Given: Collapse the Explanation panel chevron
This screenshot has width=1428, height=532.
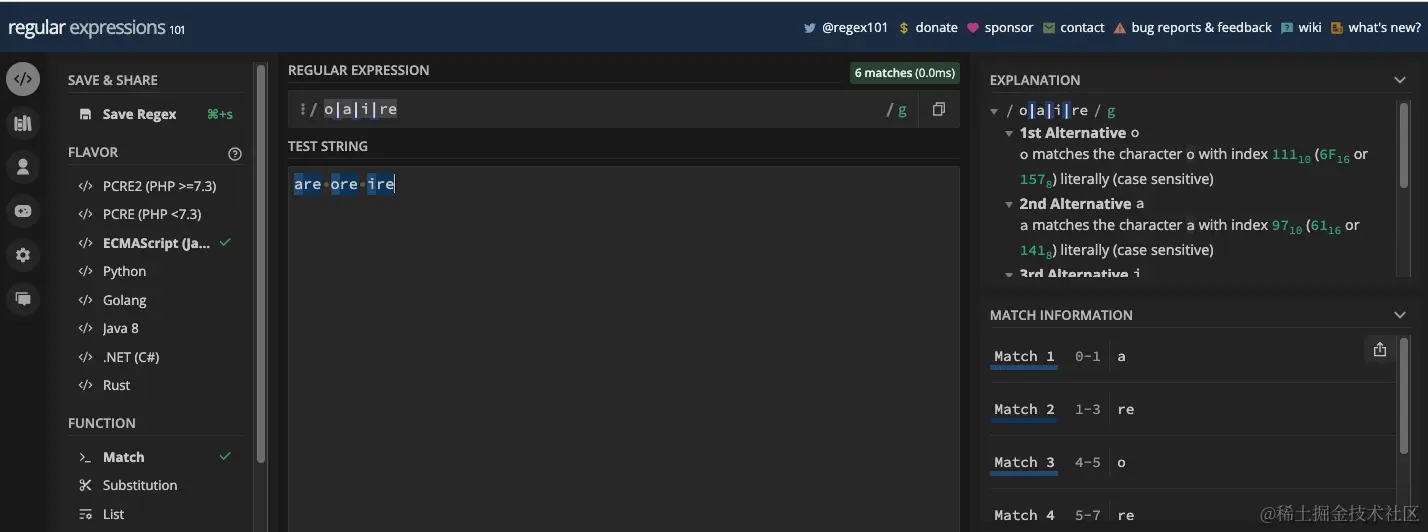Looking at the screenshot, I should pyautogui.click(x=1399, y=80).
